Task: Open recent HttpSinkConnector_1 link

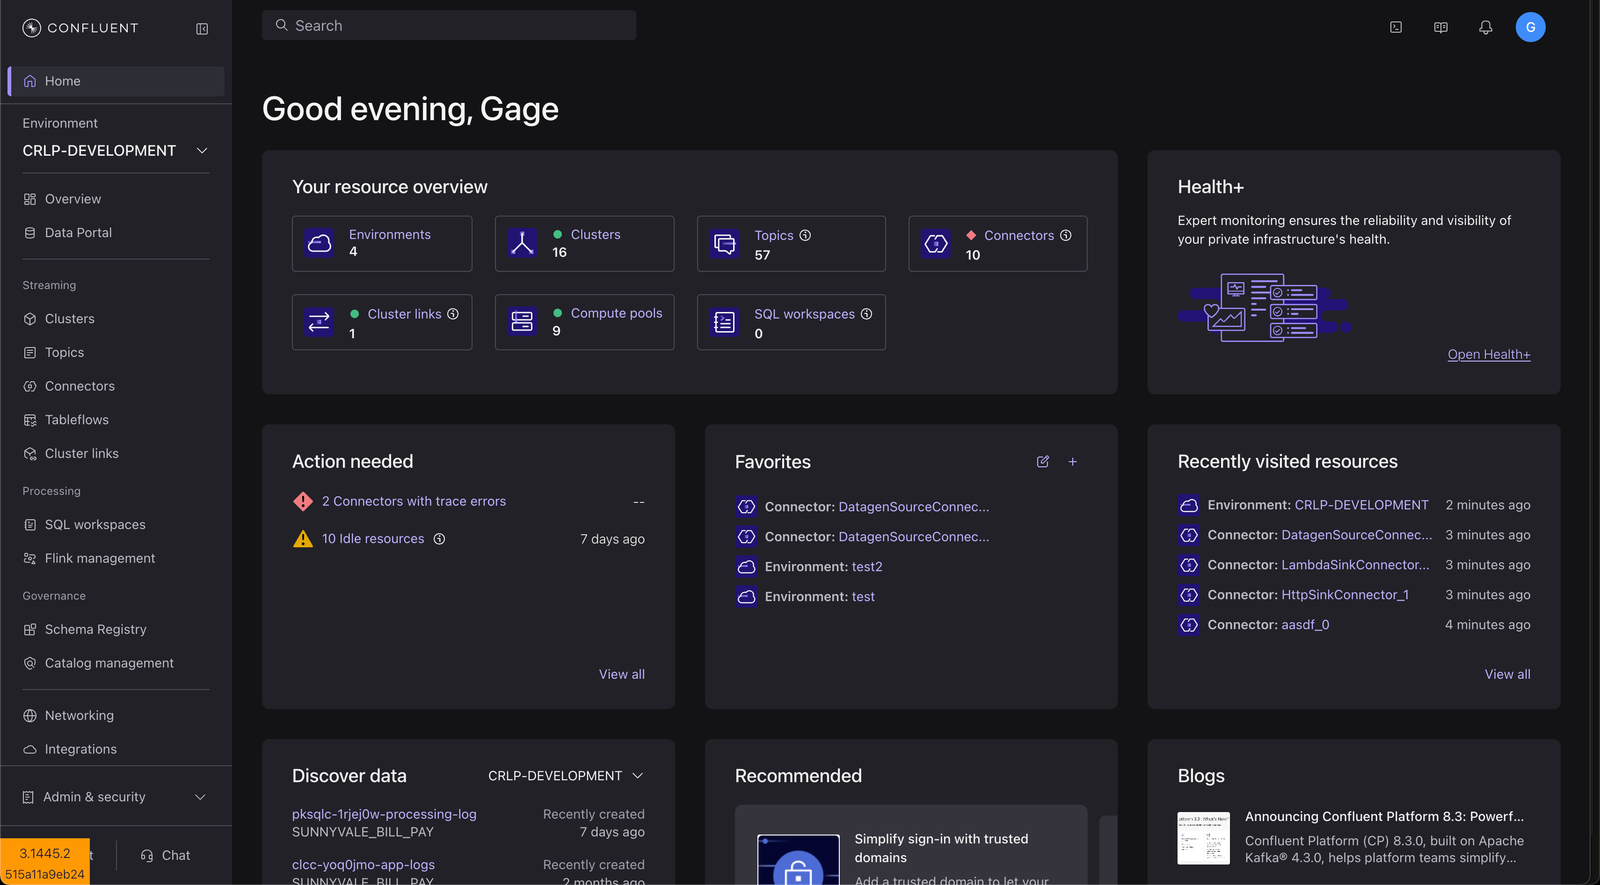Action: pos(1345,595)
